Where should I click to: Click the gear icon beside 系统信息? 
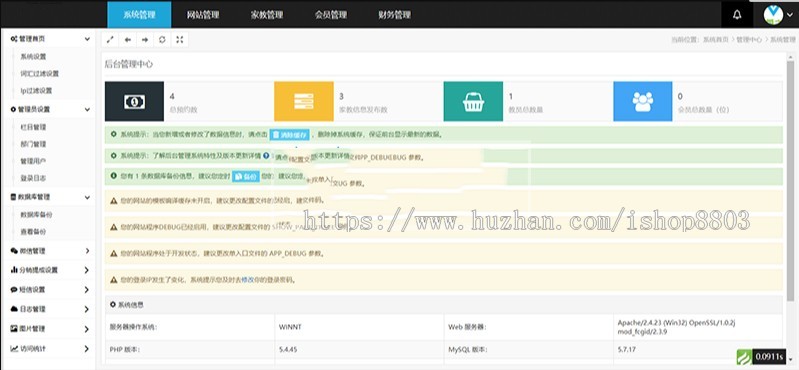point(113,304)
